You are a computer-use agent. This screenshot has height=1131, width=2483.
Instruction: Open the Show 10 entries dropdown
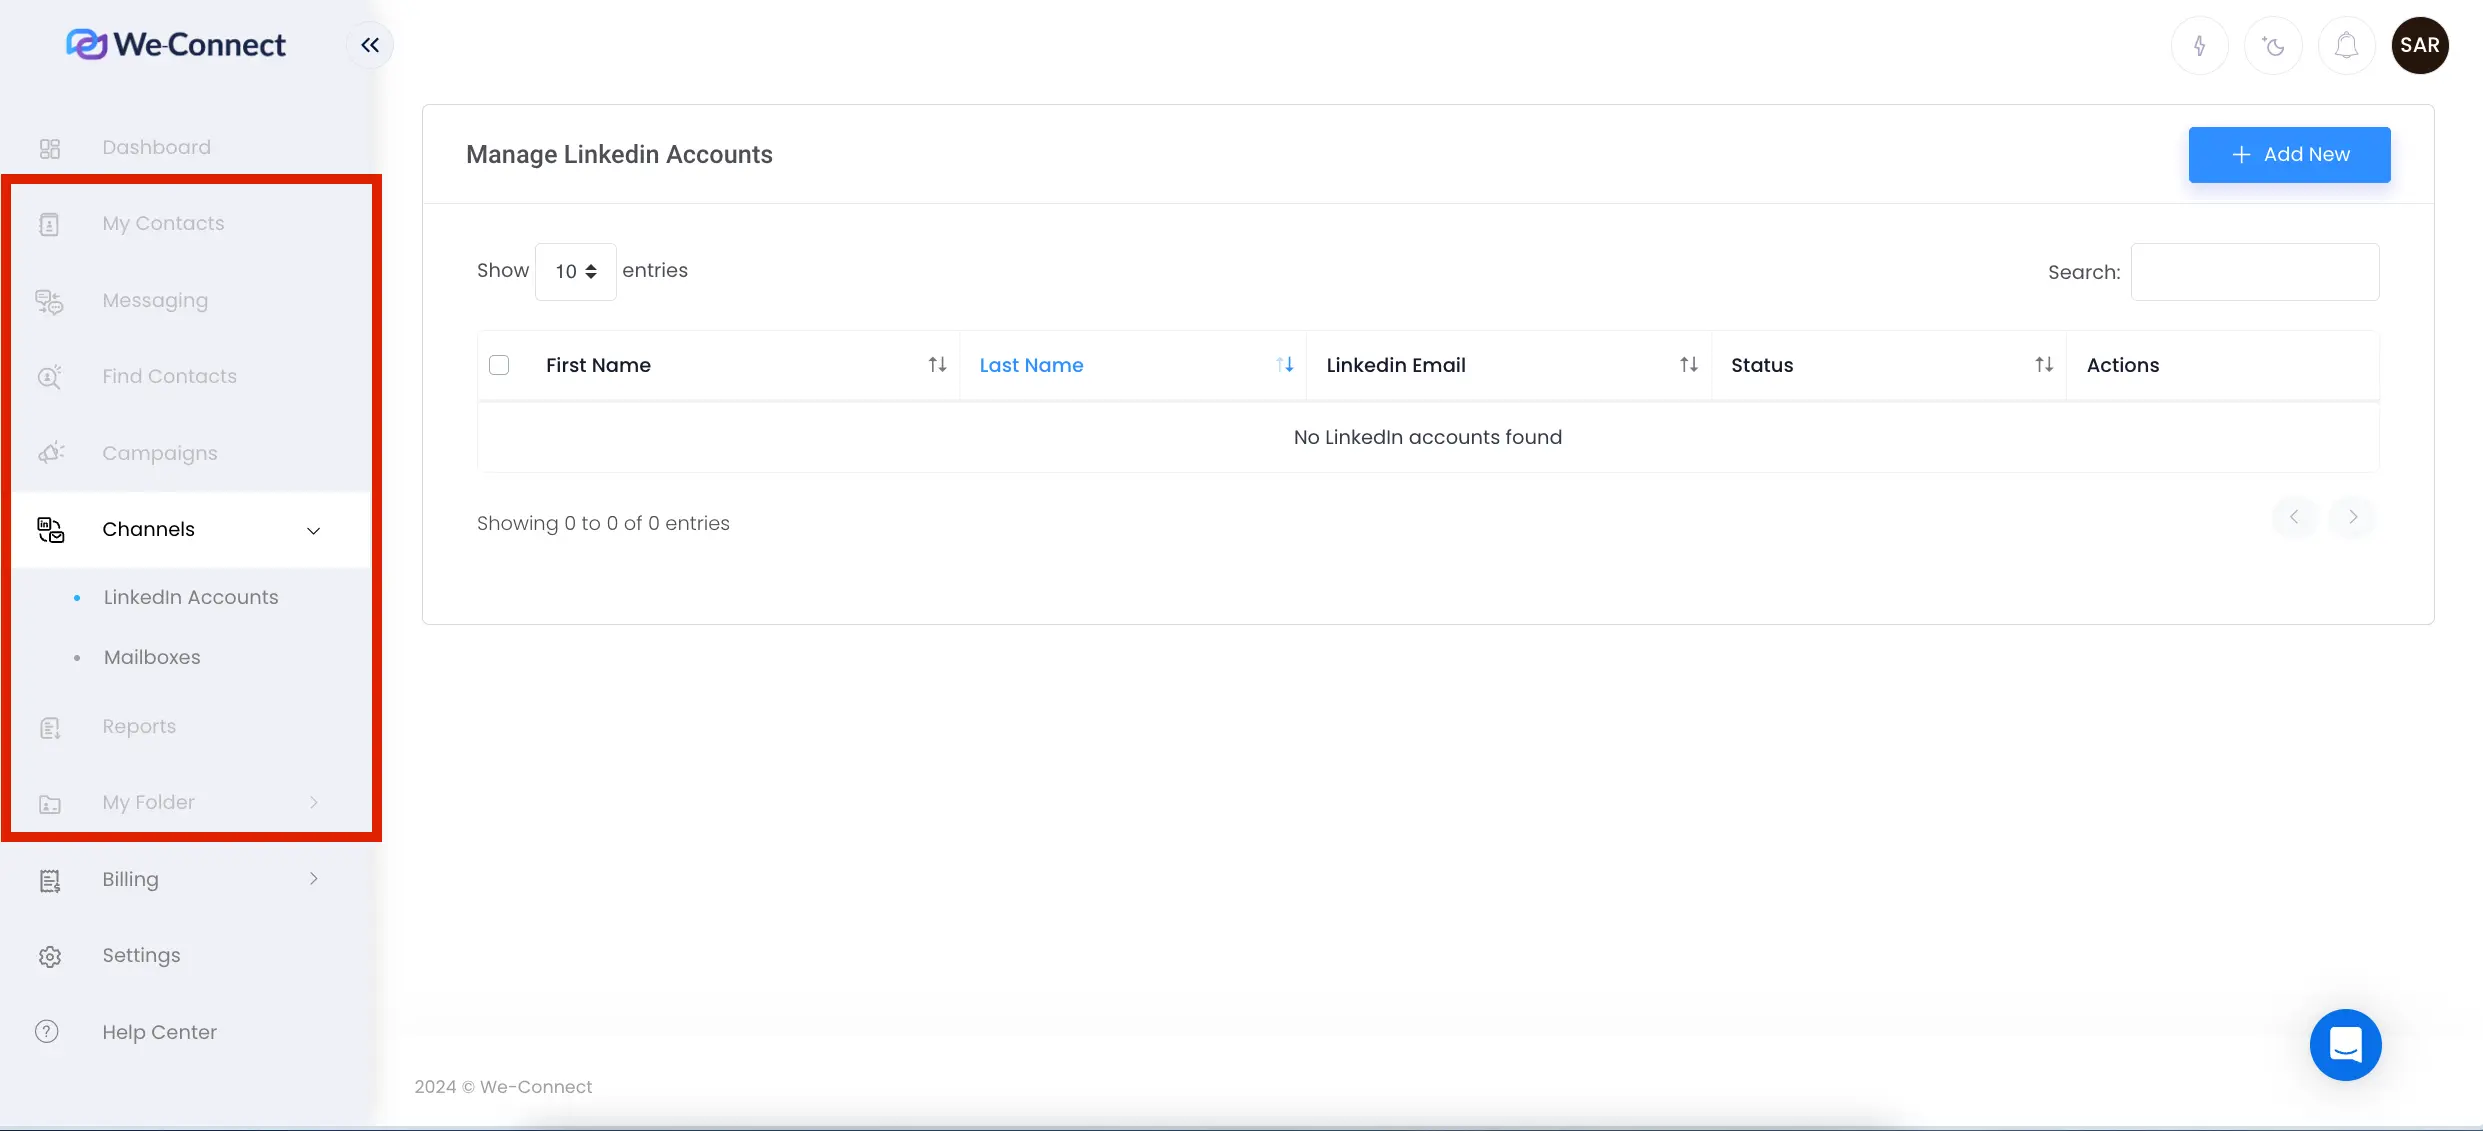[x=575, y=271]
